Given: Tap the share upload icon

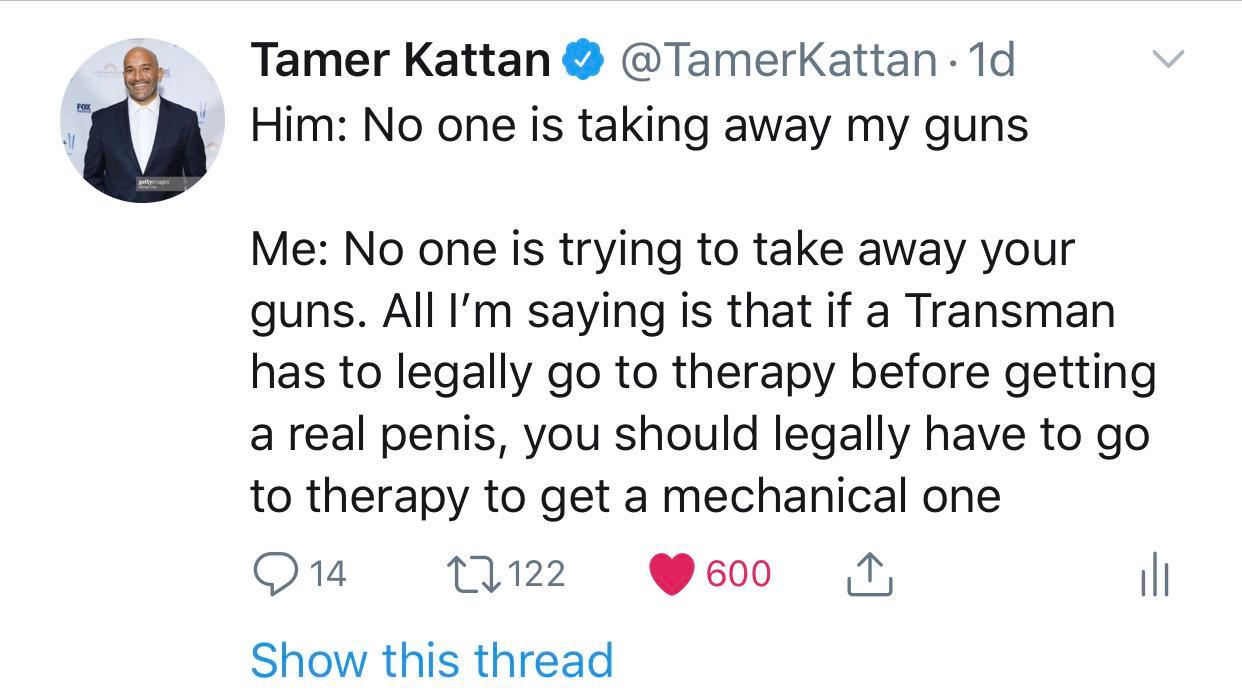Looking at the screenshot, I should (x=868, y=575).
